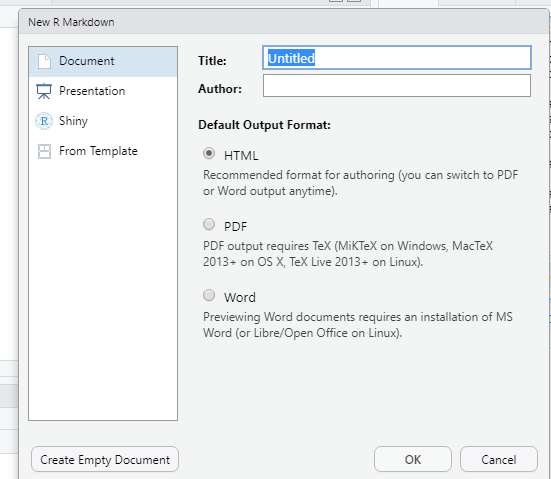This screenshot has width=551, height=479.
Task: Select the Word output format option
Action: click(209, 295)
